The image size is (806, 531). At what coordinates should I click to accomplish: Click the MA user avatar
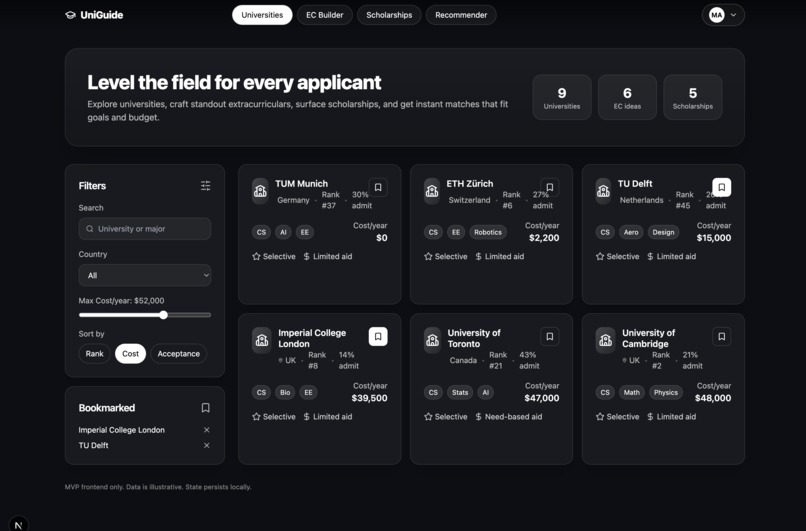[x=717, y=15]
